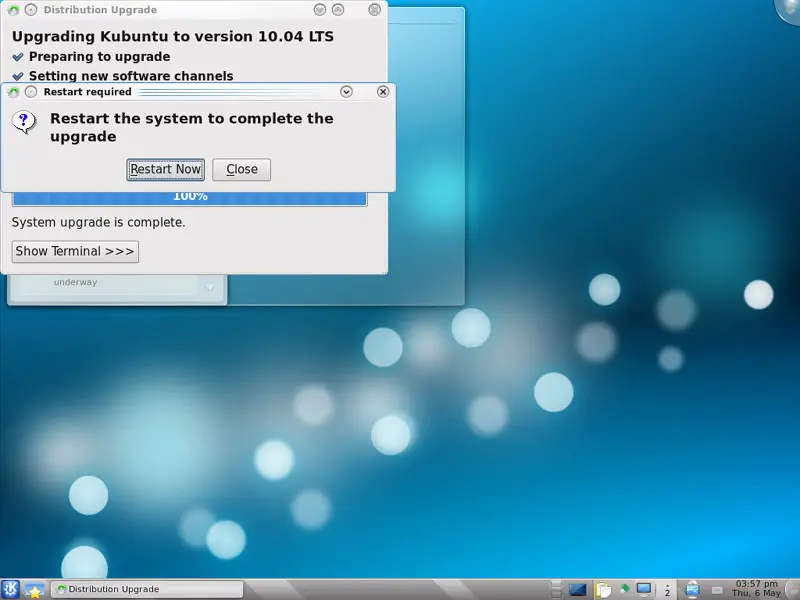Open the KDE Kickoff application launcher

(10, 589)
